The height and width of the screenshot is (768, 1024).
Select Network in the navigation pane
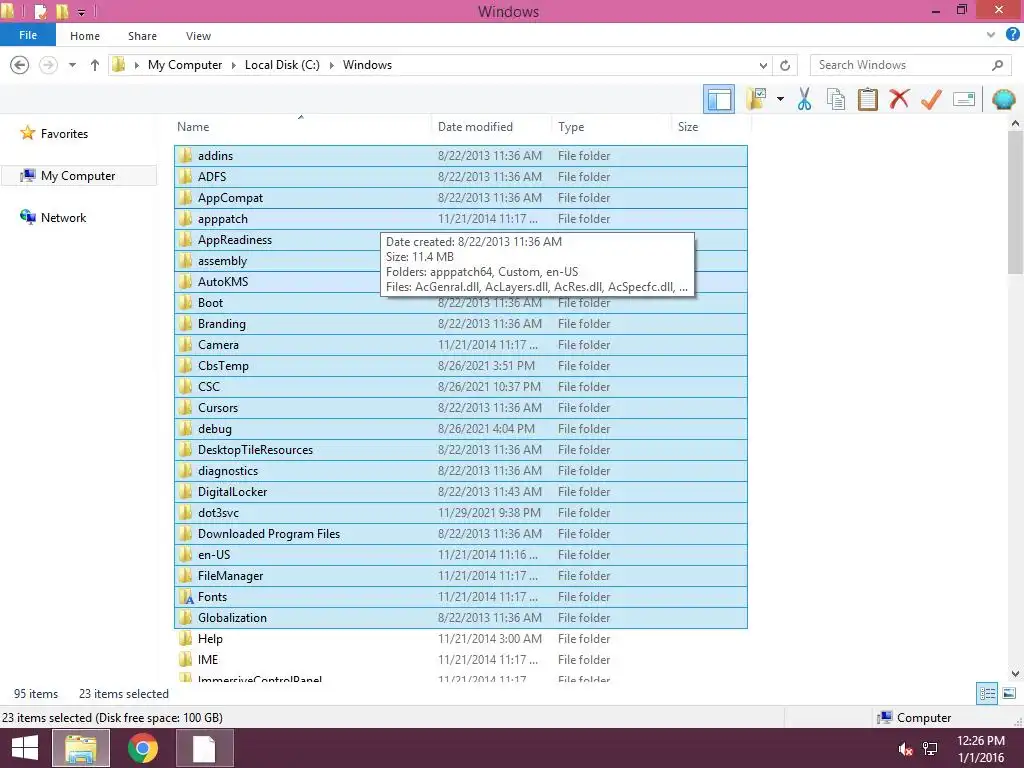63,217
